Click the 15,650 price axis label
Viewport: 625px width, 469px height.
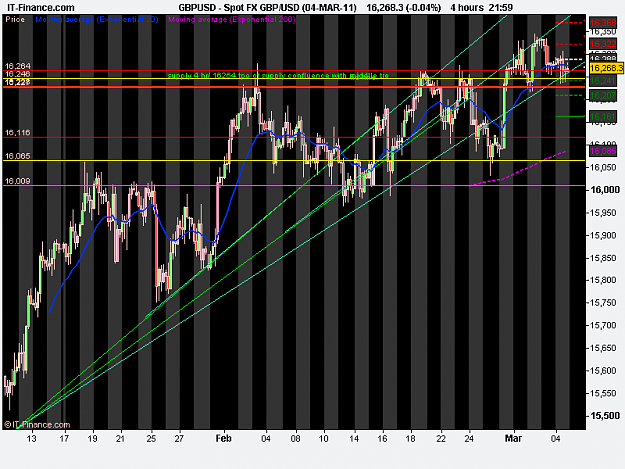tap(605, 348)
